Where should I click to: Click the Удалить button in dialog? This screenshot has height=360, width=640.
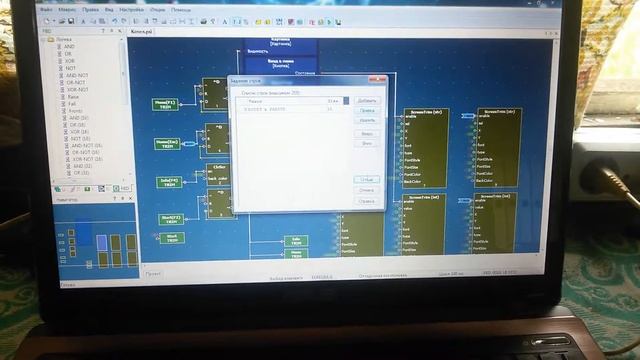coord(367,120)
